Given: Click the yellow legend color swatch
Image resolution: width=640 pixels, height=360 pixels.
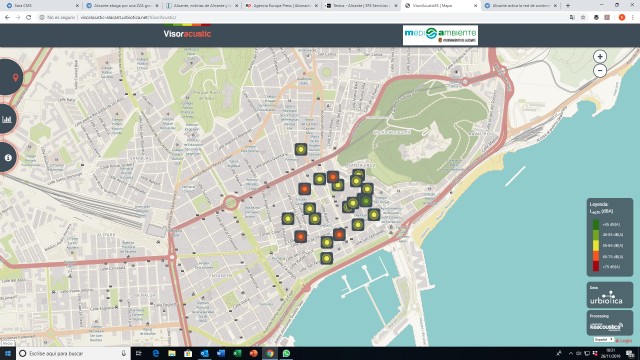Looking at the screenshot, I should pos(596,246).
